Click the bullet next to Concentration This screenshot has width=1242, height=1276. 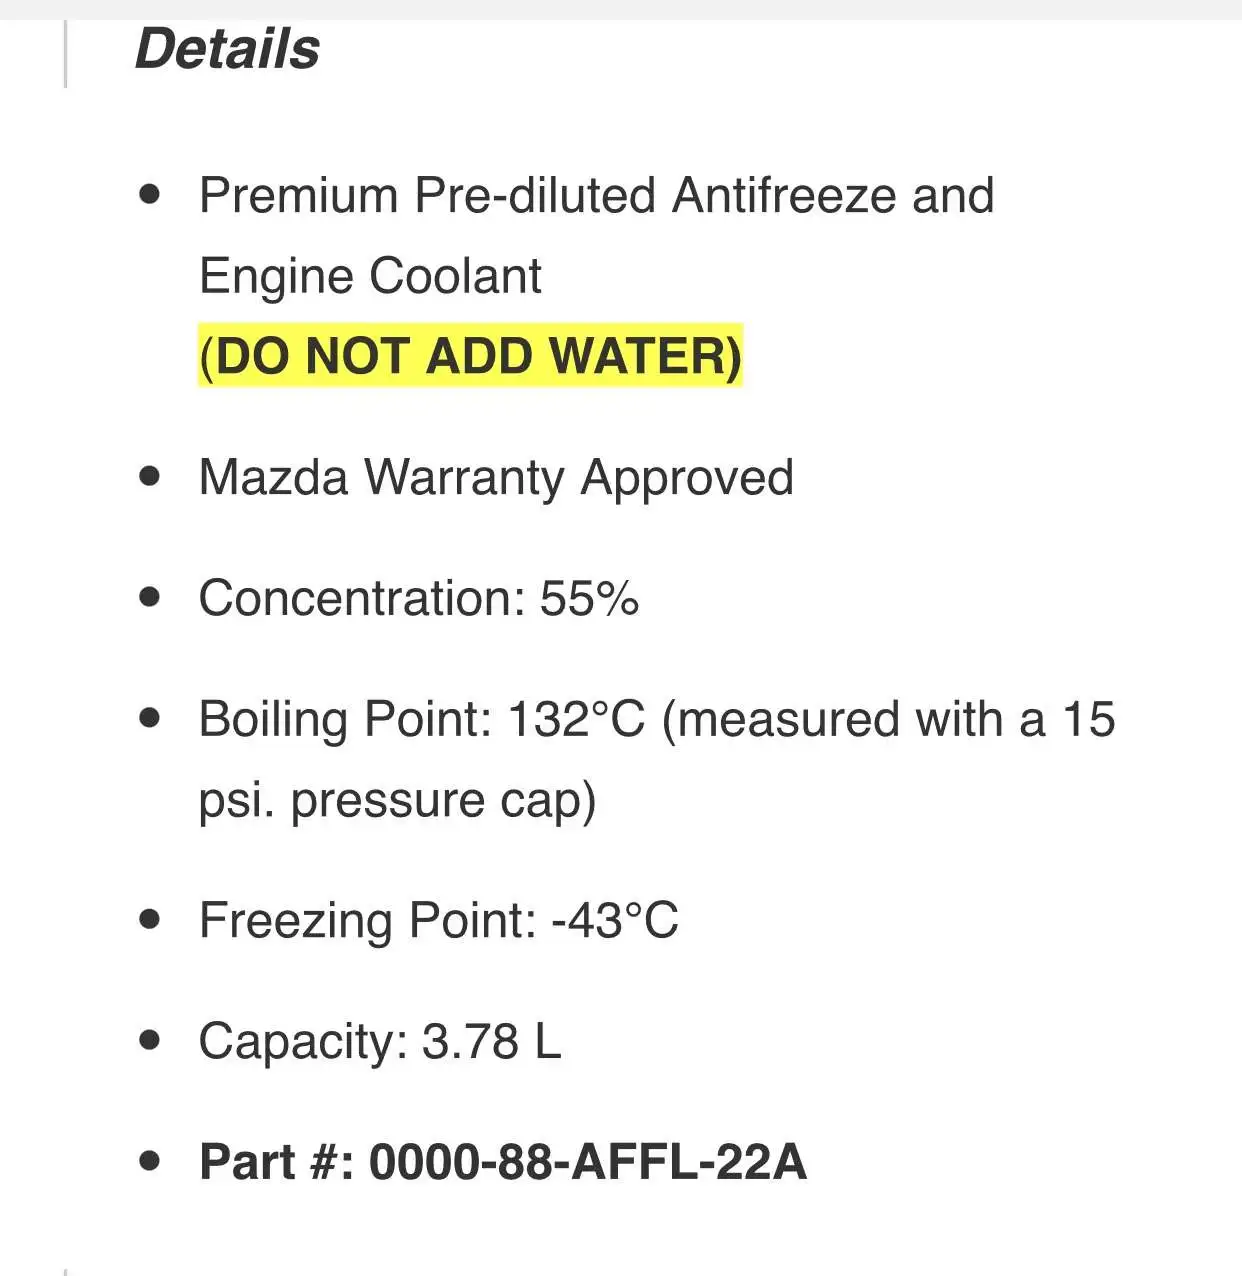[x=150, y=597]
